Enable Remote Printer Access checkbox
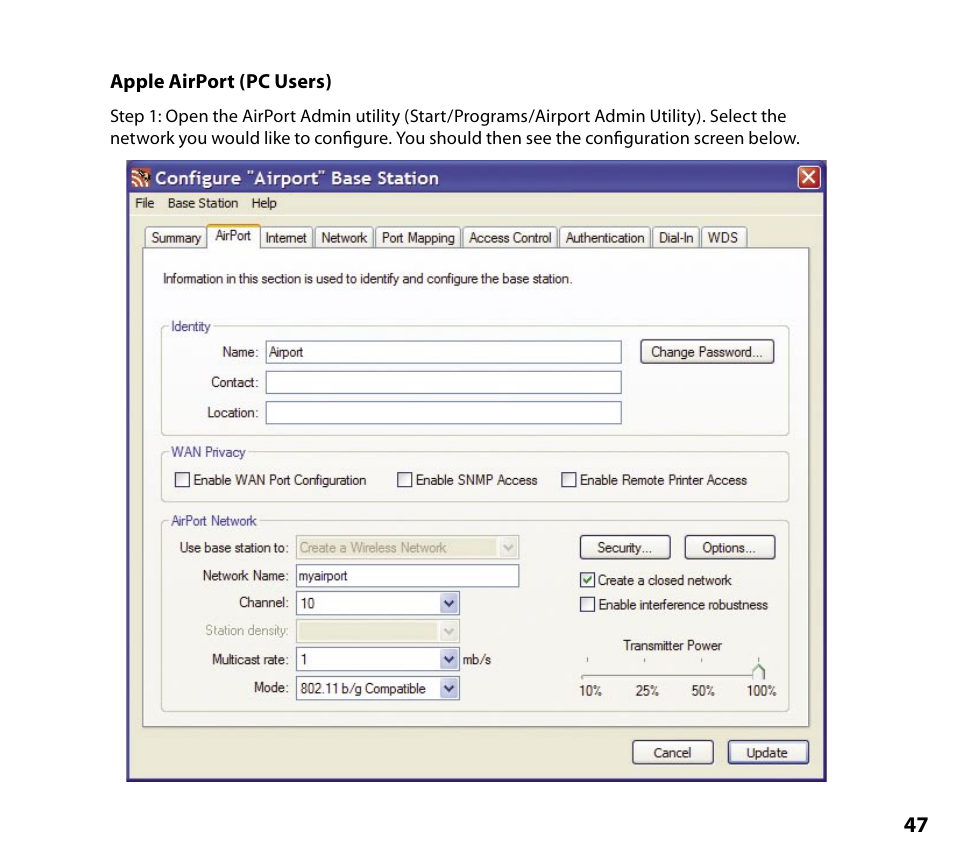Screen dimensions: 954x863 tap(569, 480)
